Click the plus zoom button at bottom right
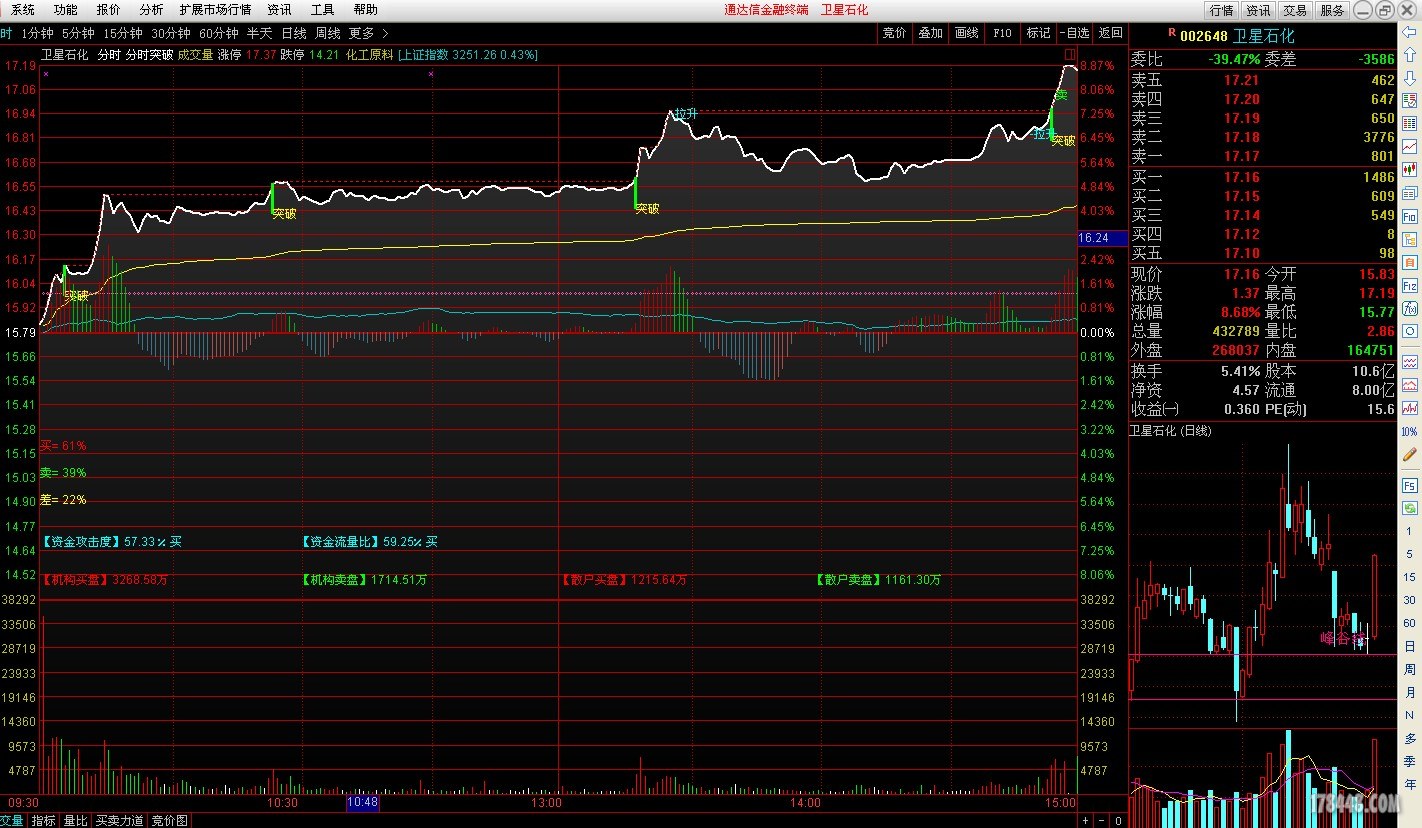Viewport: 1422px width, 828px height. (x=1086, y=820)
